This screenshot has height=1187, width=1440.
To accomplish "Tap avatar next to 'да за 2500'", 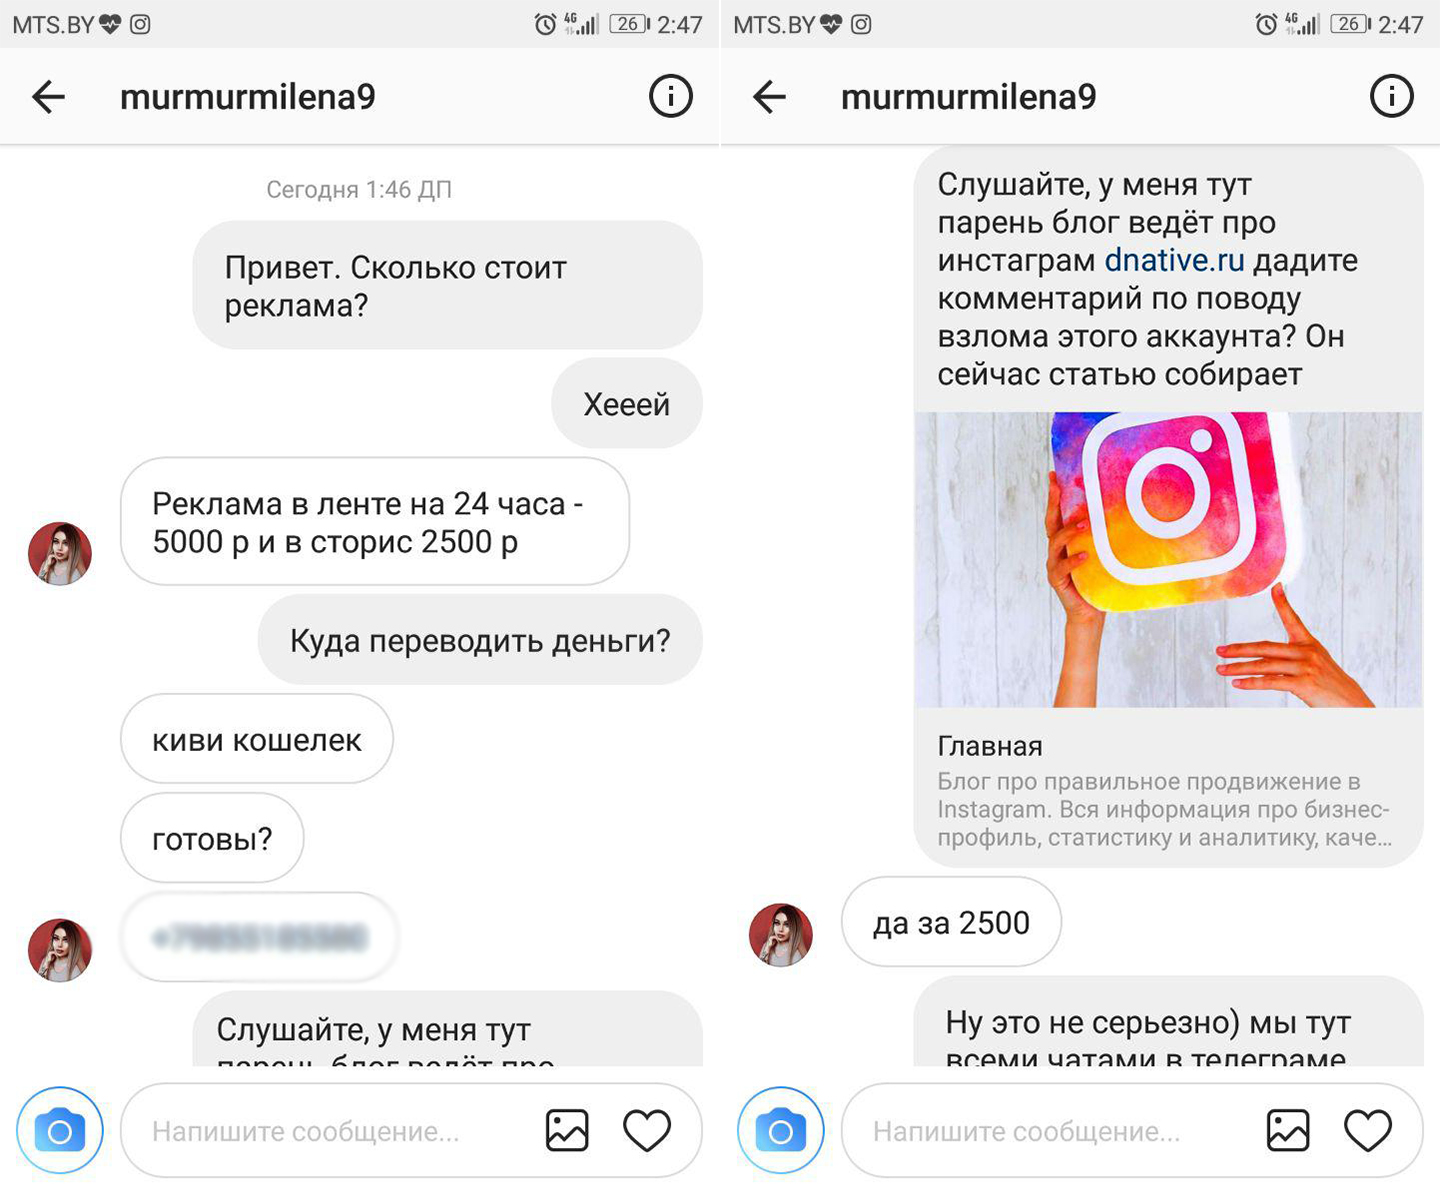I will tap(781, 935).
